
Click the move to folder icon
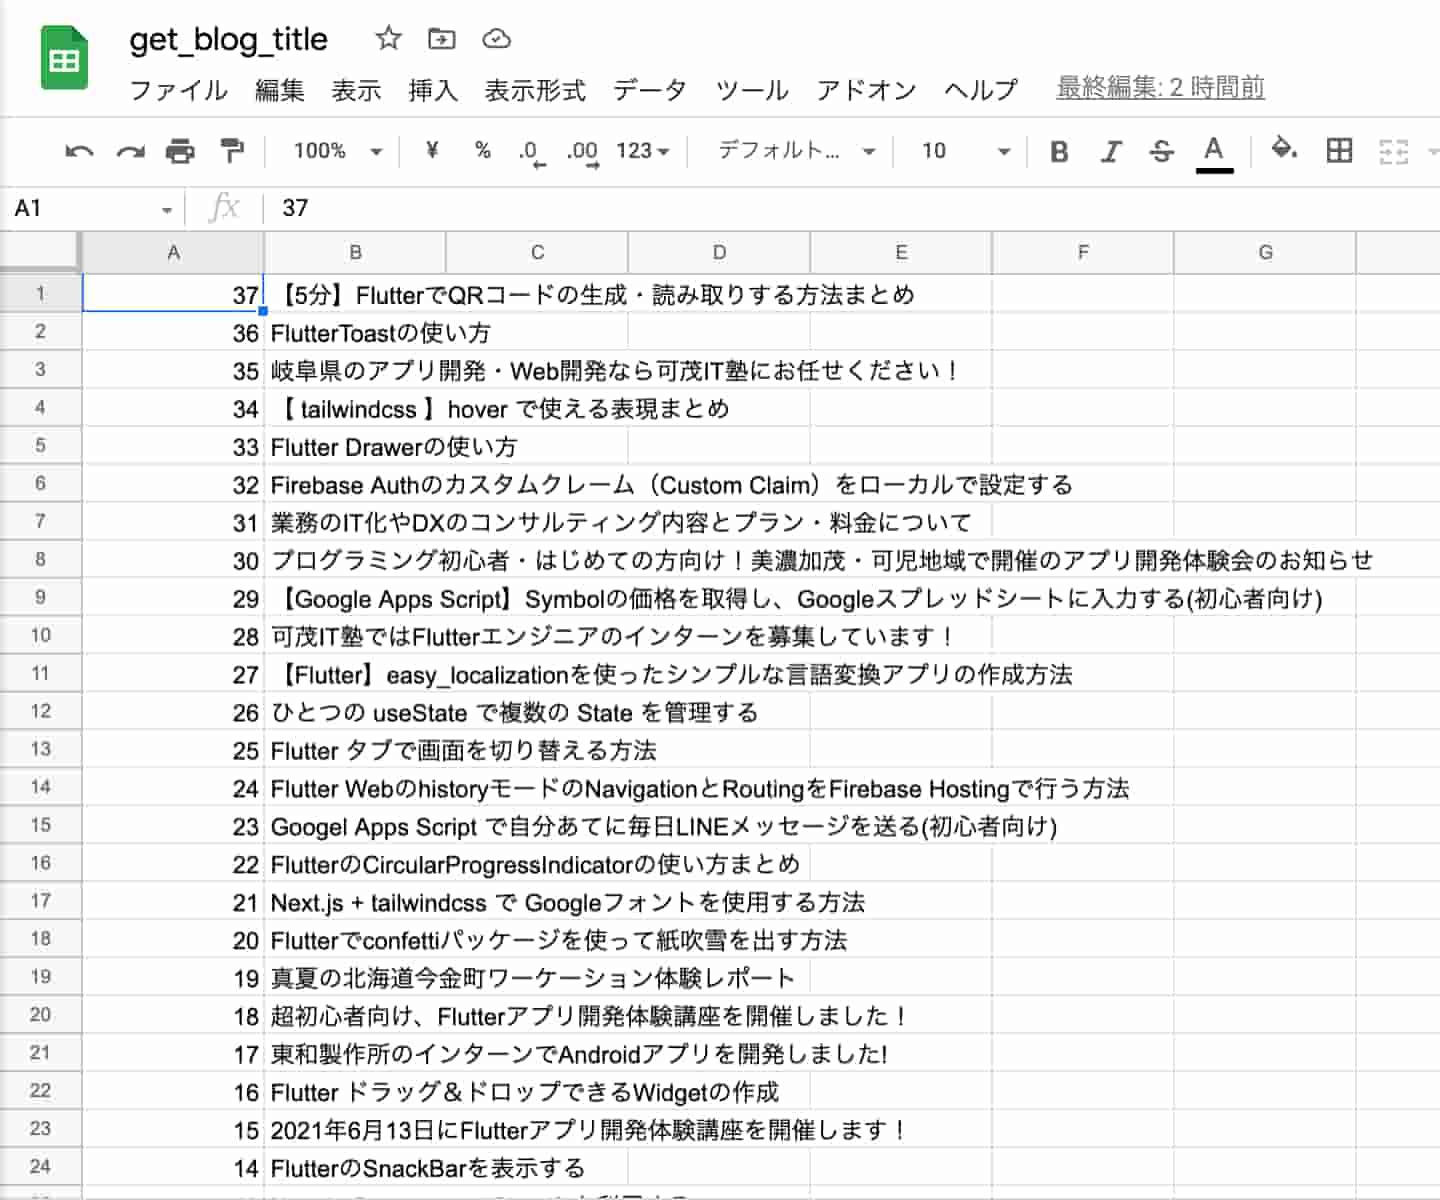[x=441, y=39]
